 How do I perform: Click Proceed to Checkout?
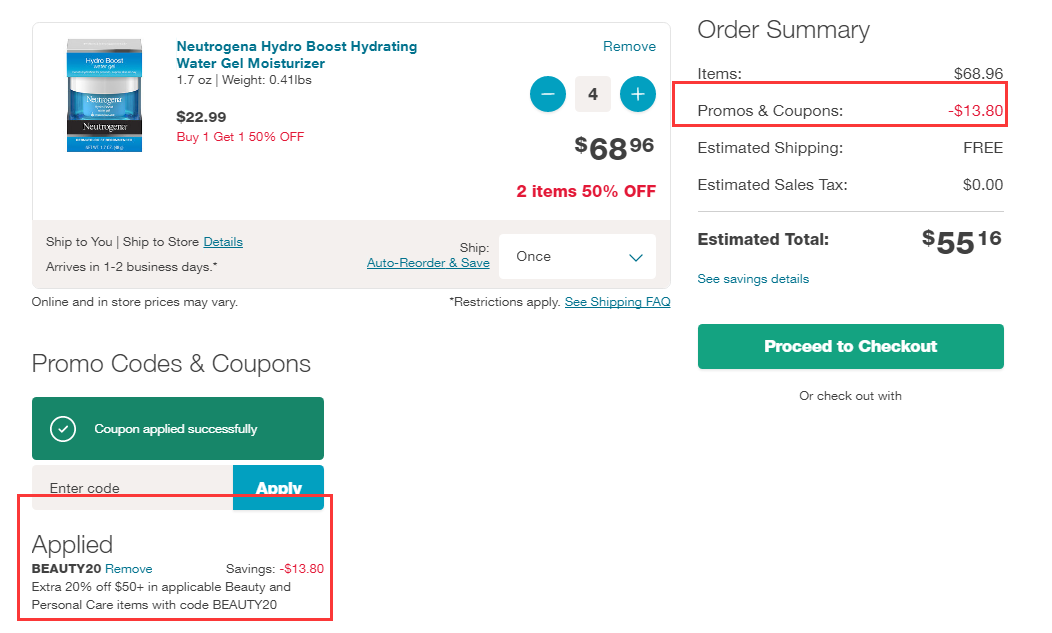(850, 346)
